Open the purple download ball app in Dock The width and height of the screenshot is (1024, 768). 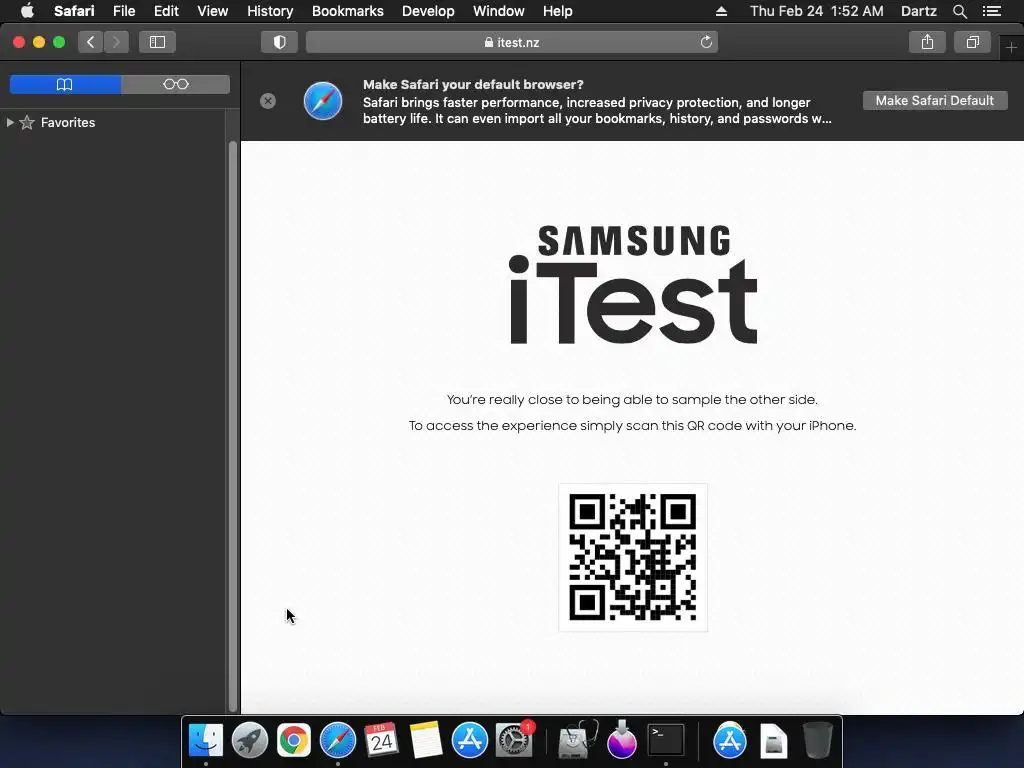[x=621, y=741]
